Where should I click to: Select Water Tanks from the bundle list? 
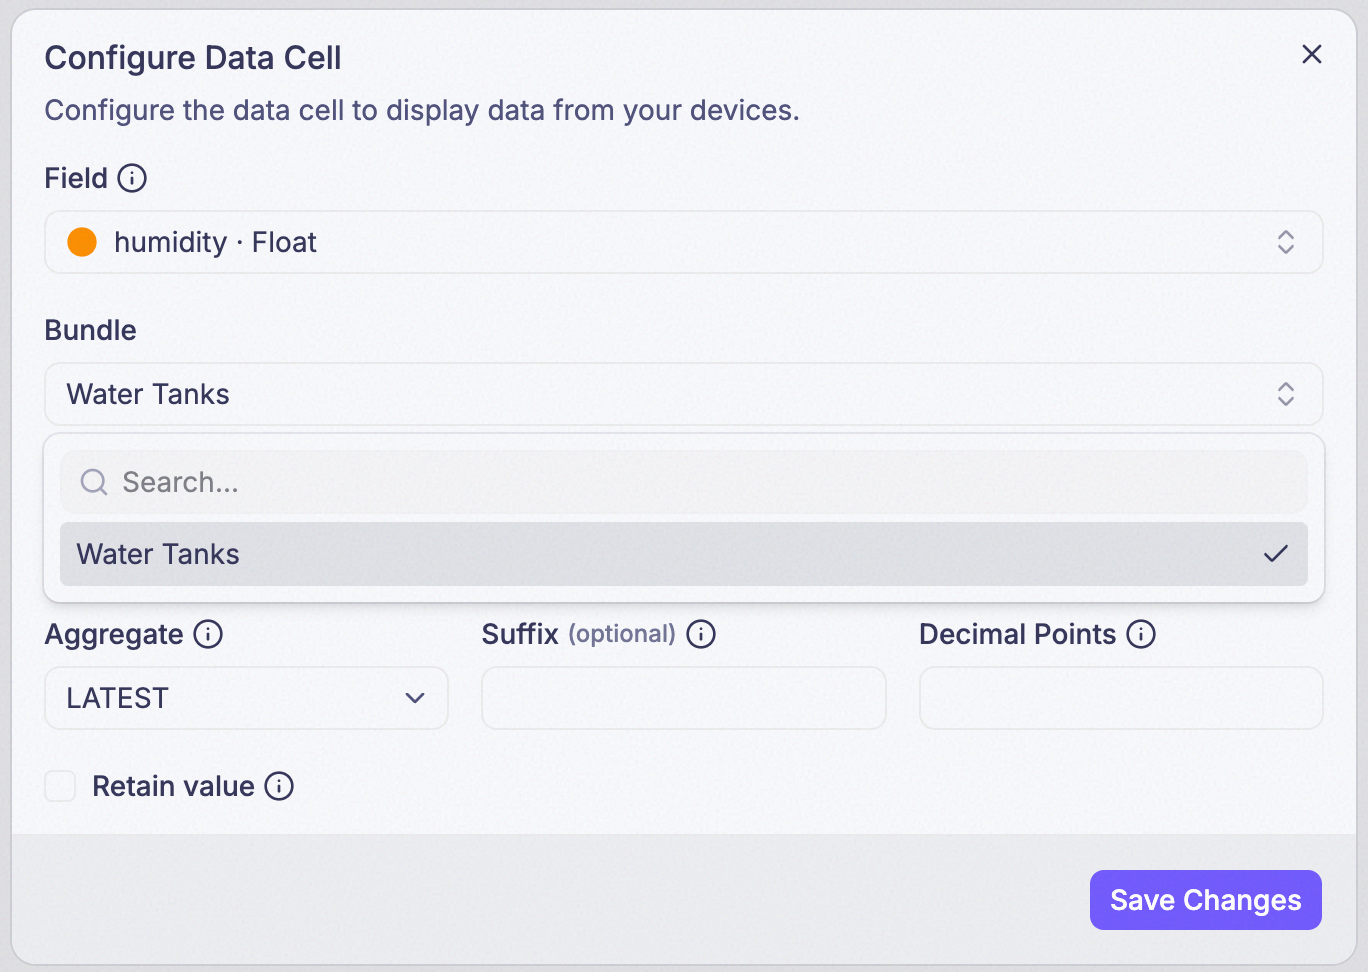click(684, 554)
